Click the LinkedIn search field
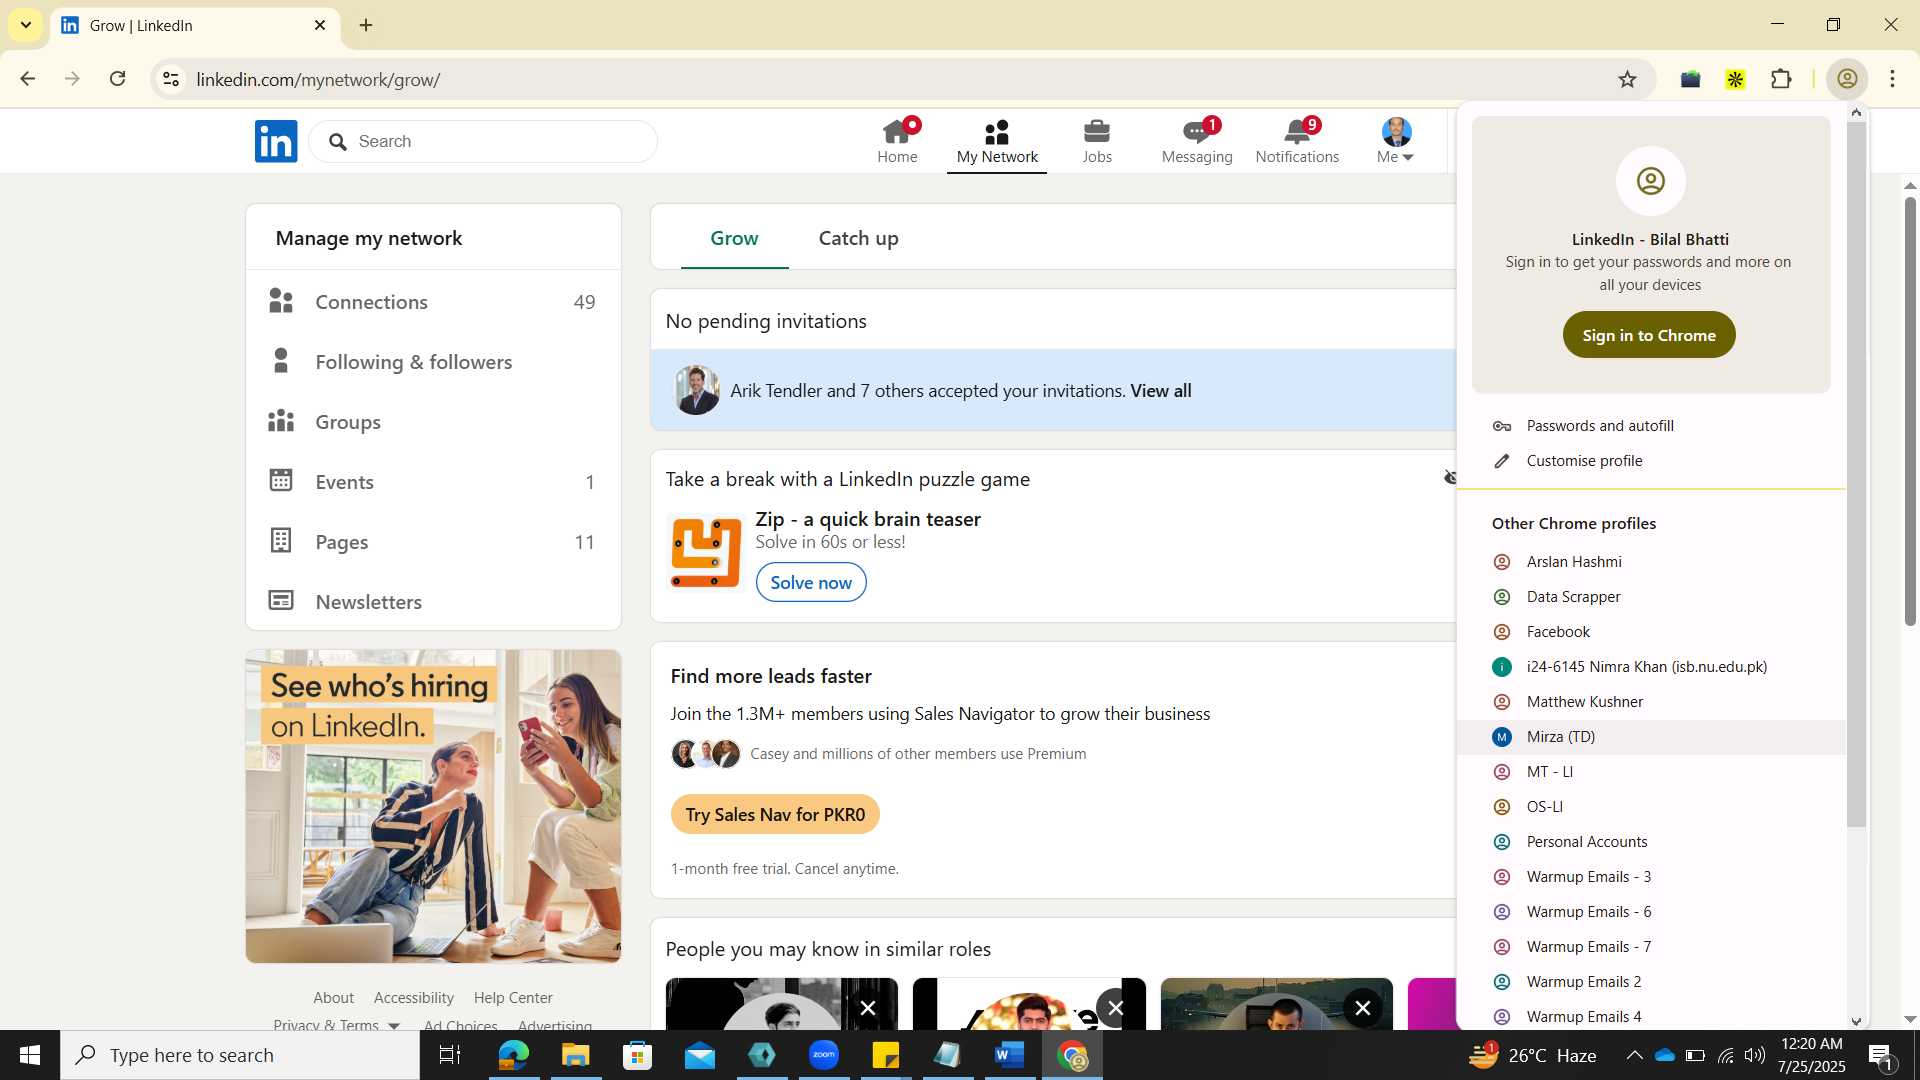 point(484,141)
